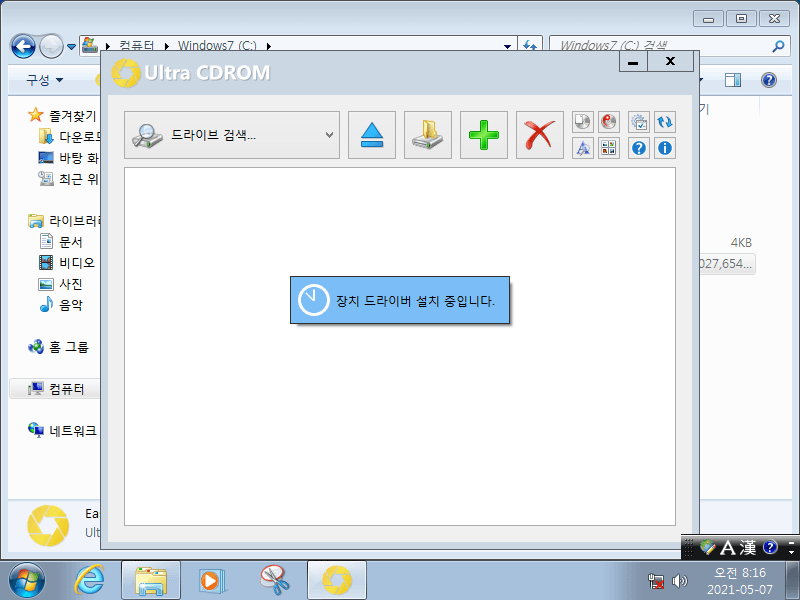Viewport: 800px width, 600px height.
Task: Click the blue eject button in Ultra CDROM
Action: [x=371, y=135]
